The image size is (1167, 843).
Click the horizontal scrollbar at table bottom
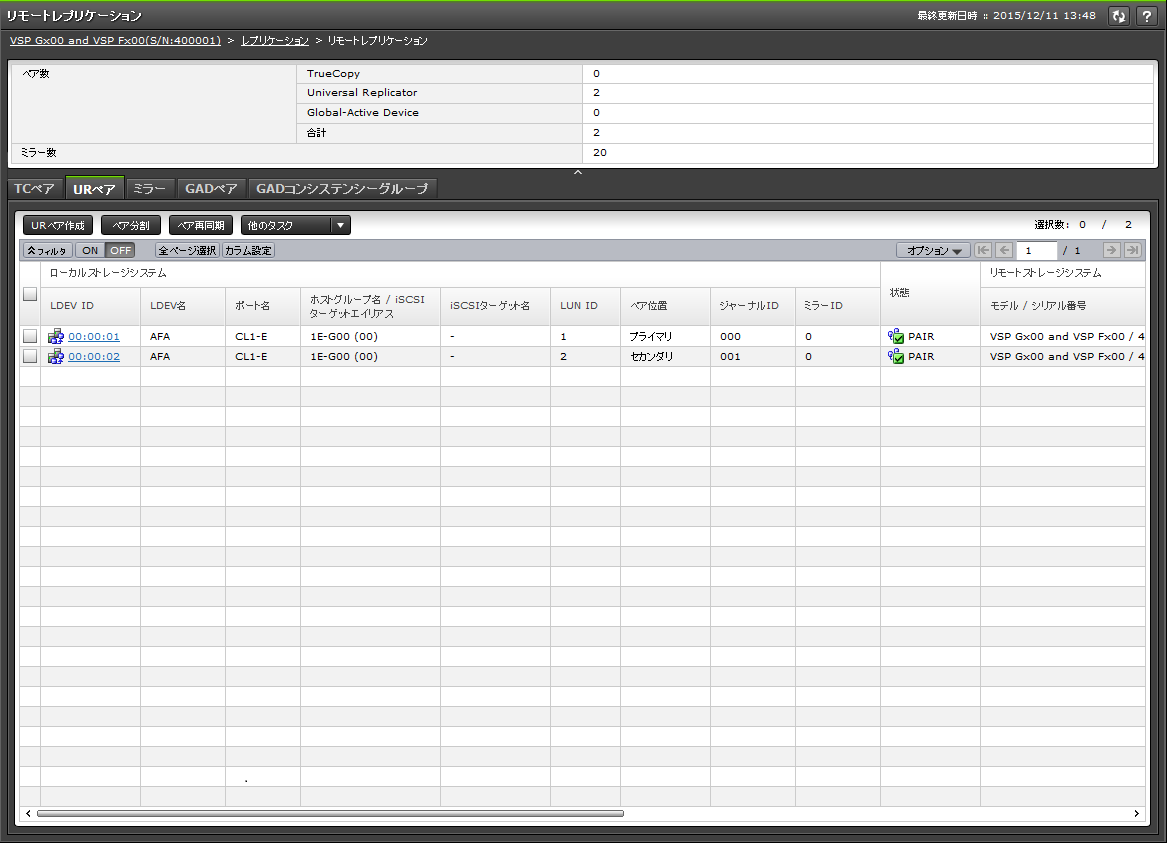330,814
